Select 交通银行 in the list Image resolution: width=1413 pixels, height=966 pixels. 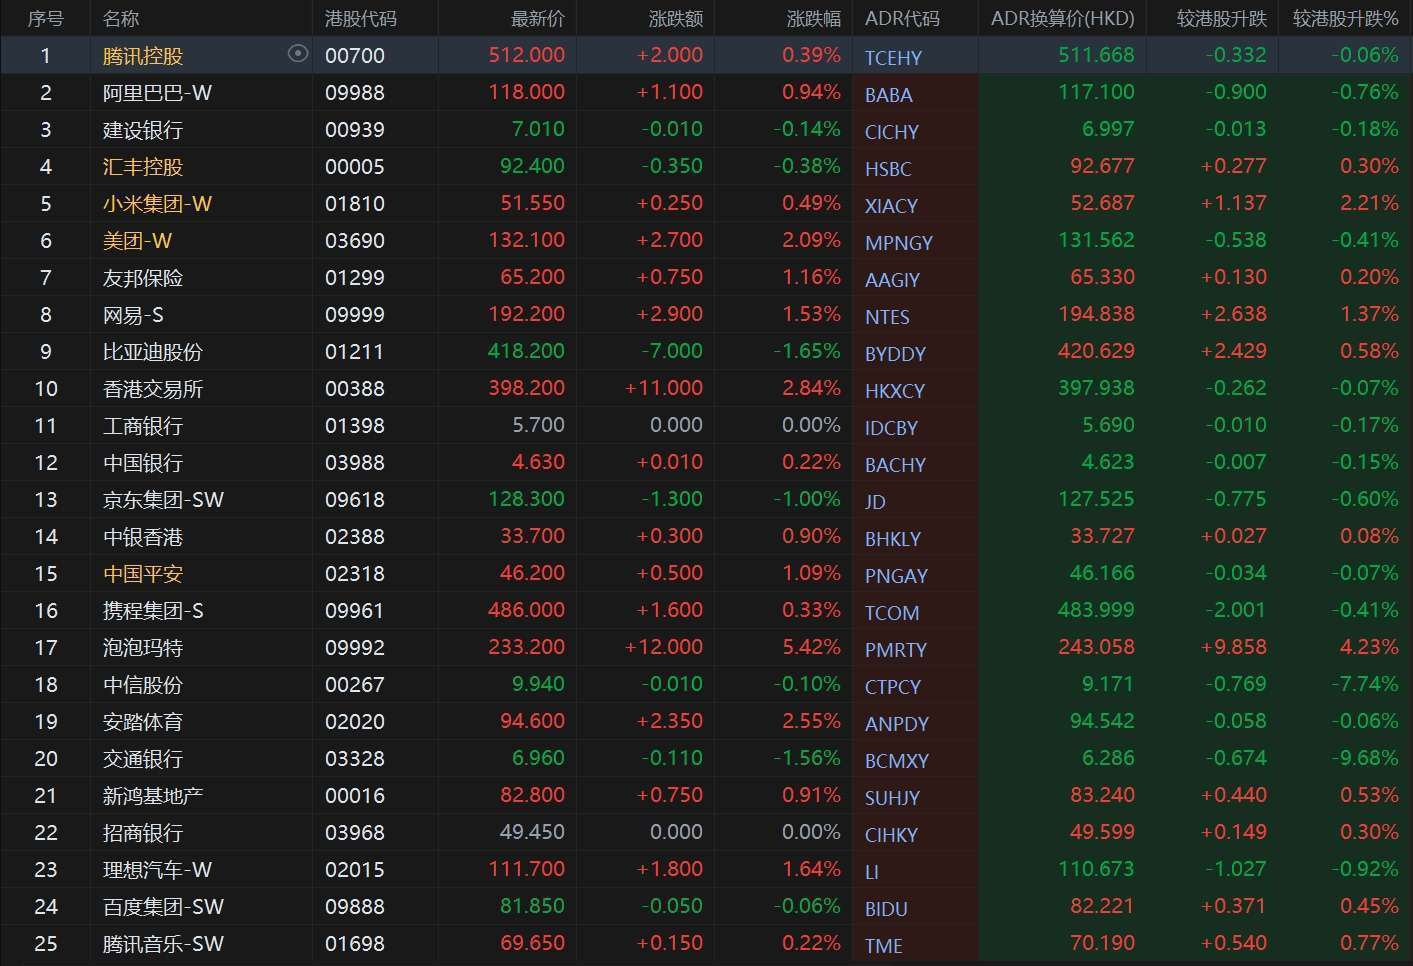coord(143,759)
